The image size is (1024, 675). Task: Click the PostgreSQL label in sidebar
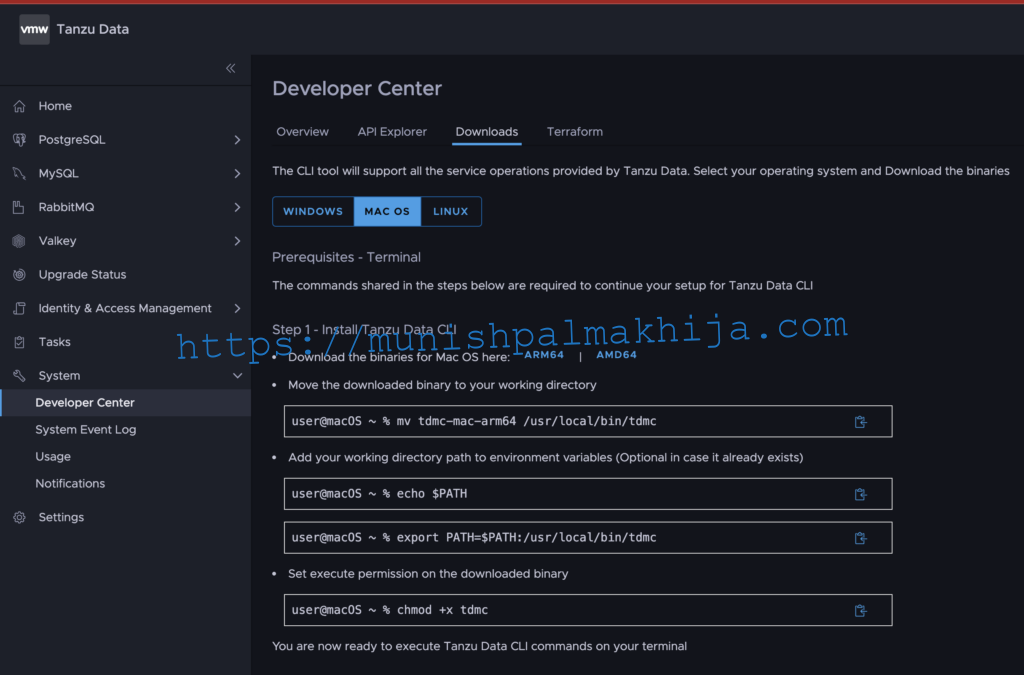(x=72, y=140)
